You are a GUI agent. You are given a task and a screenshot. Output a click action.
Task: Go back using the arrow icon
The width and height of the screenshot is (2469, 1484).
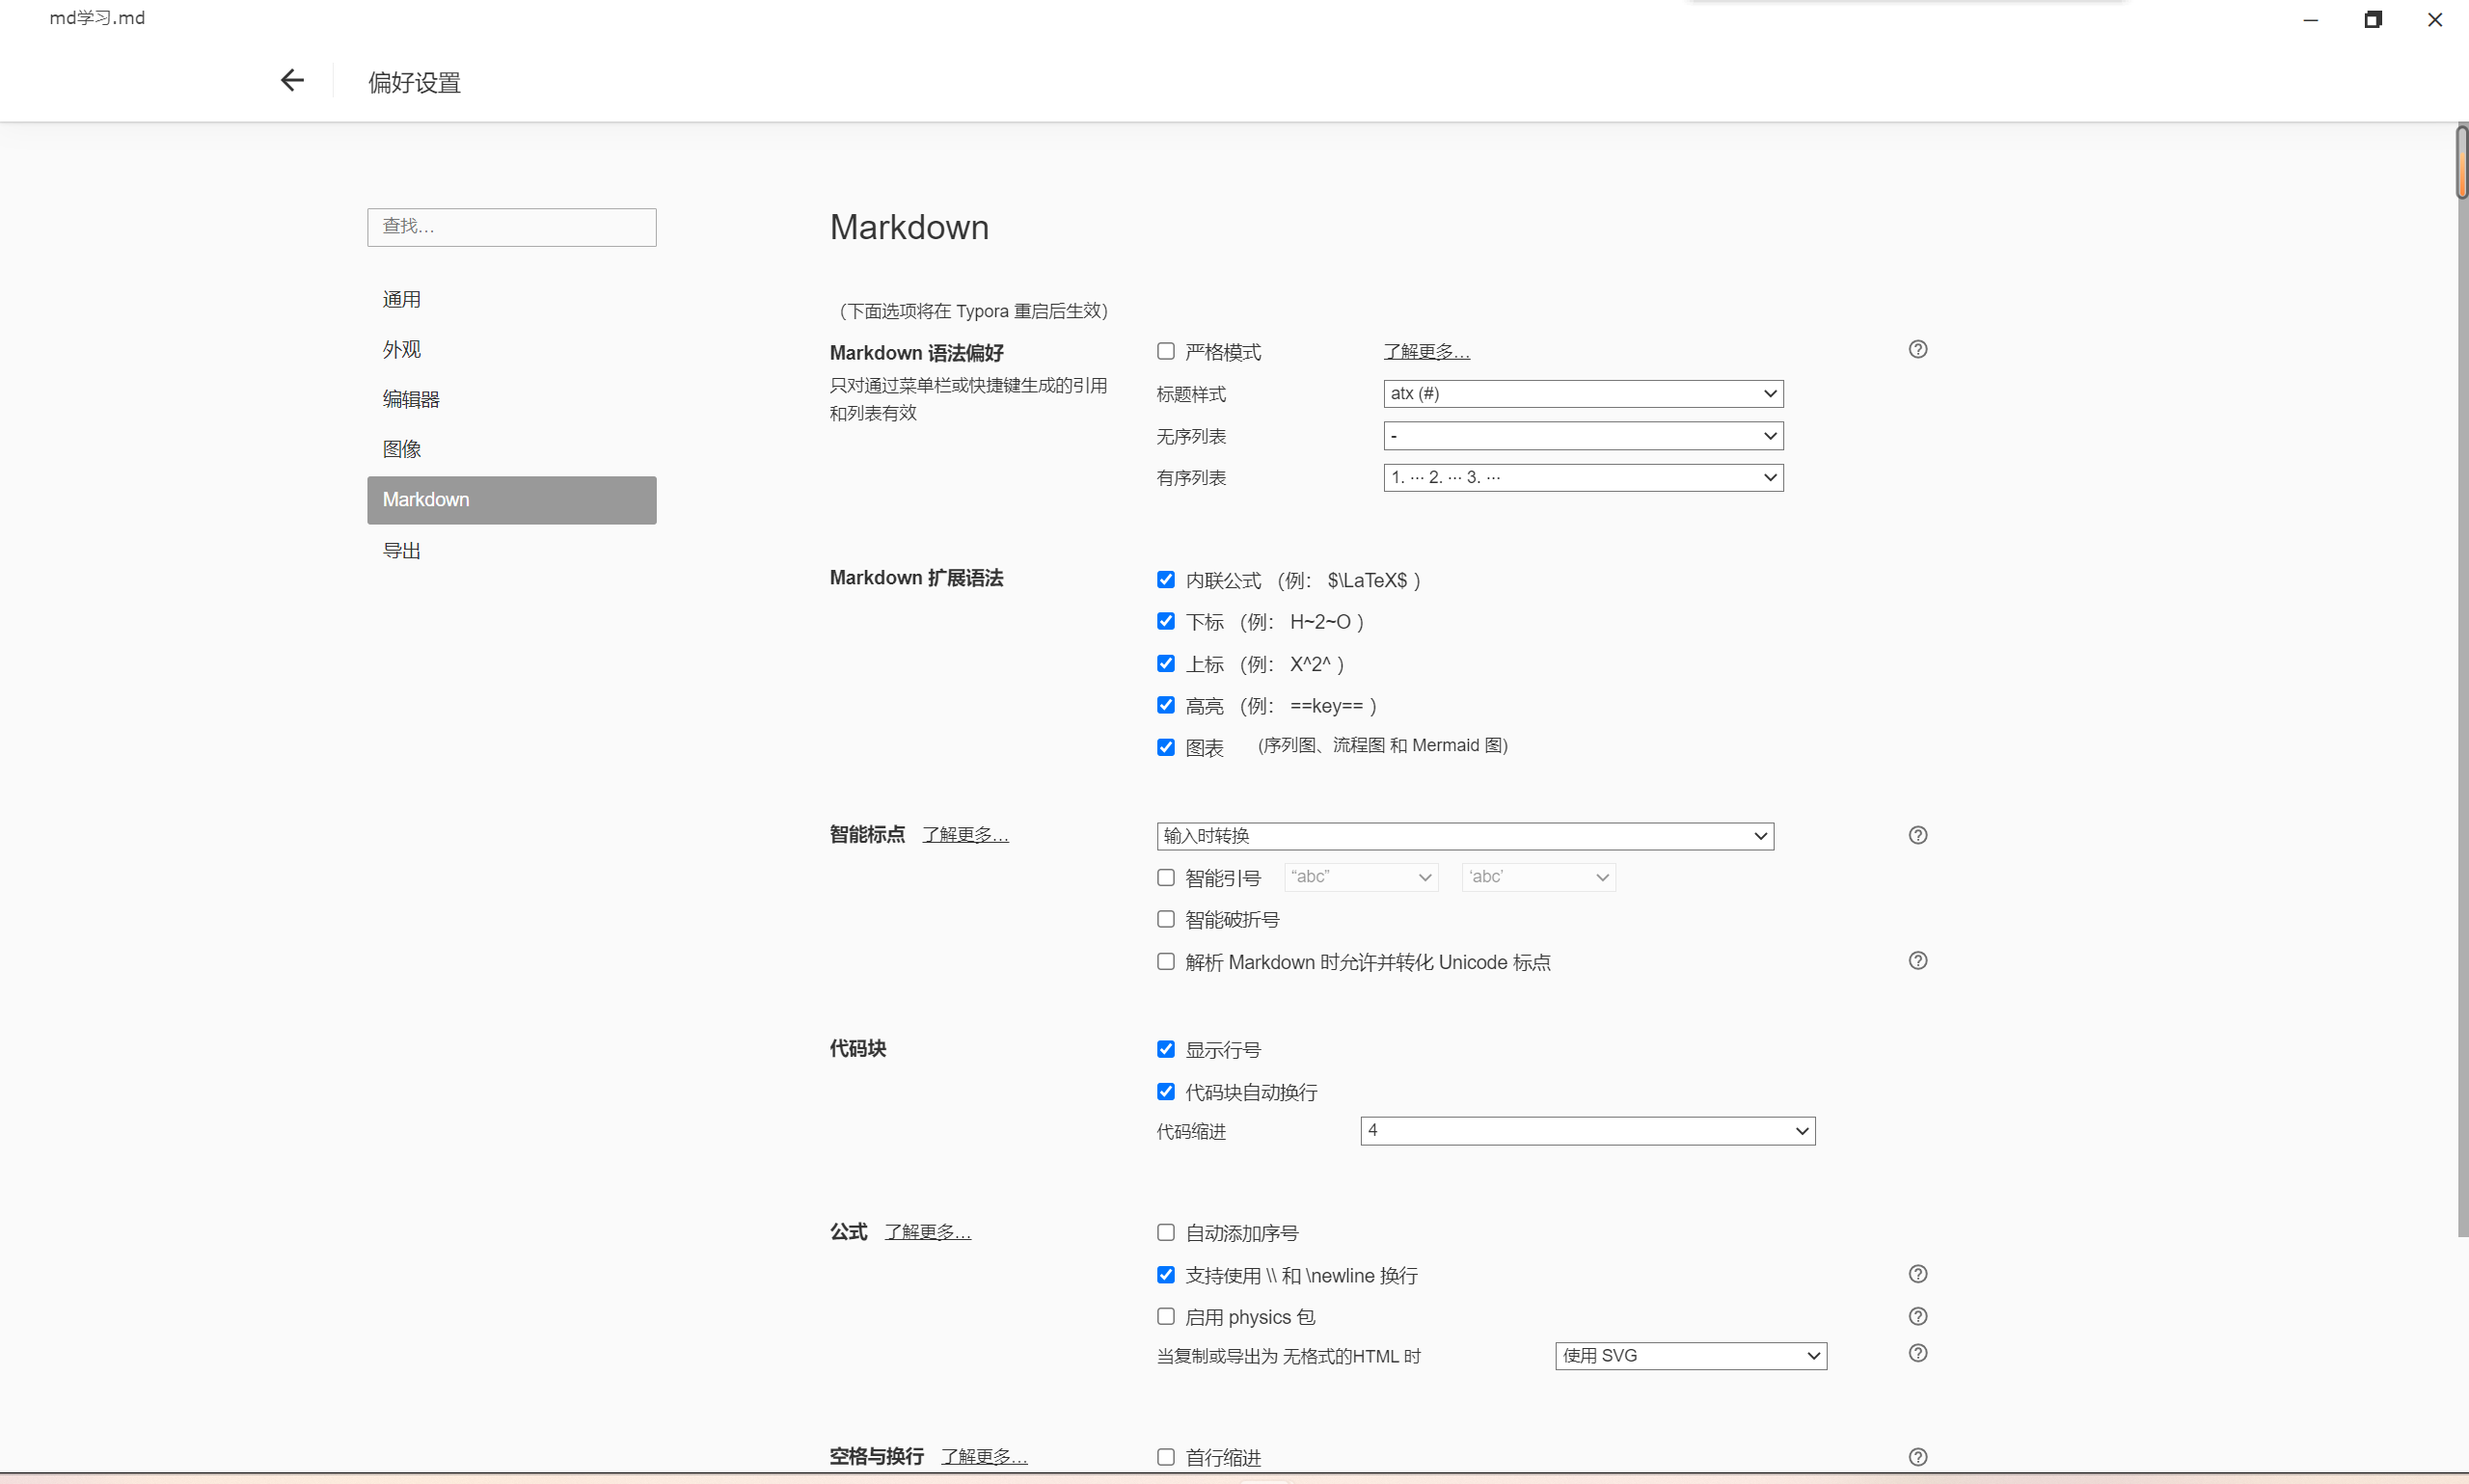coord(291,80)
